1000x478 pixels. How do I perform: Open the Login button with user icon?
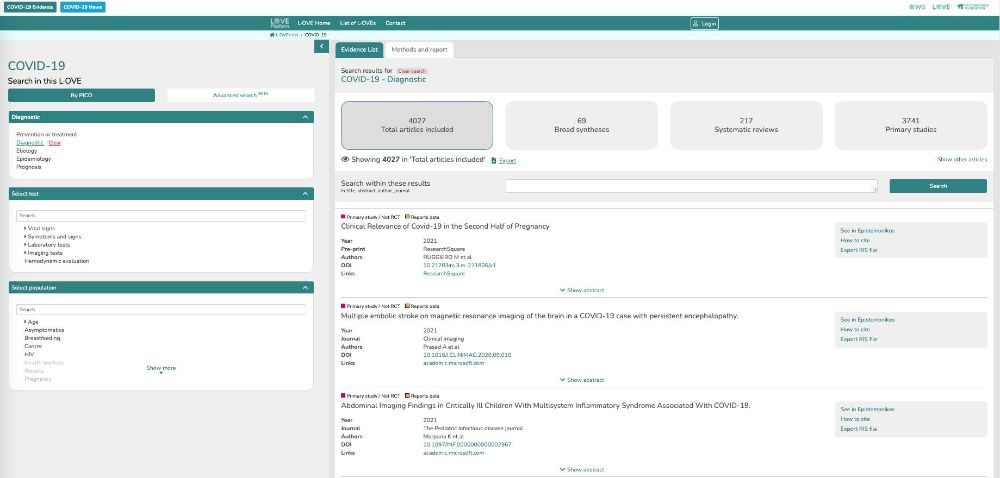pos(704,23)
